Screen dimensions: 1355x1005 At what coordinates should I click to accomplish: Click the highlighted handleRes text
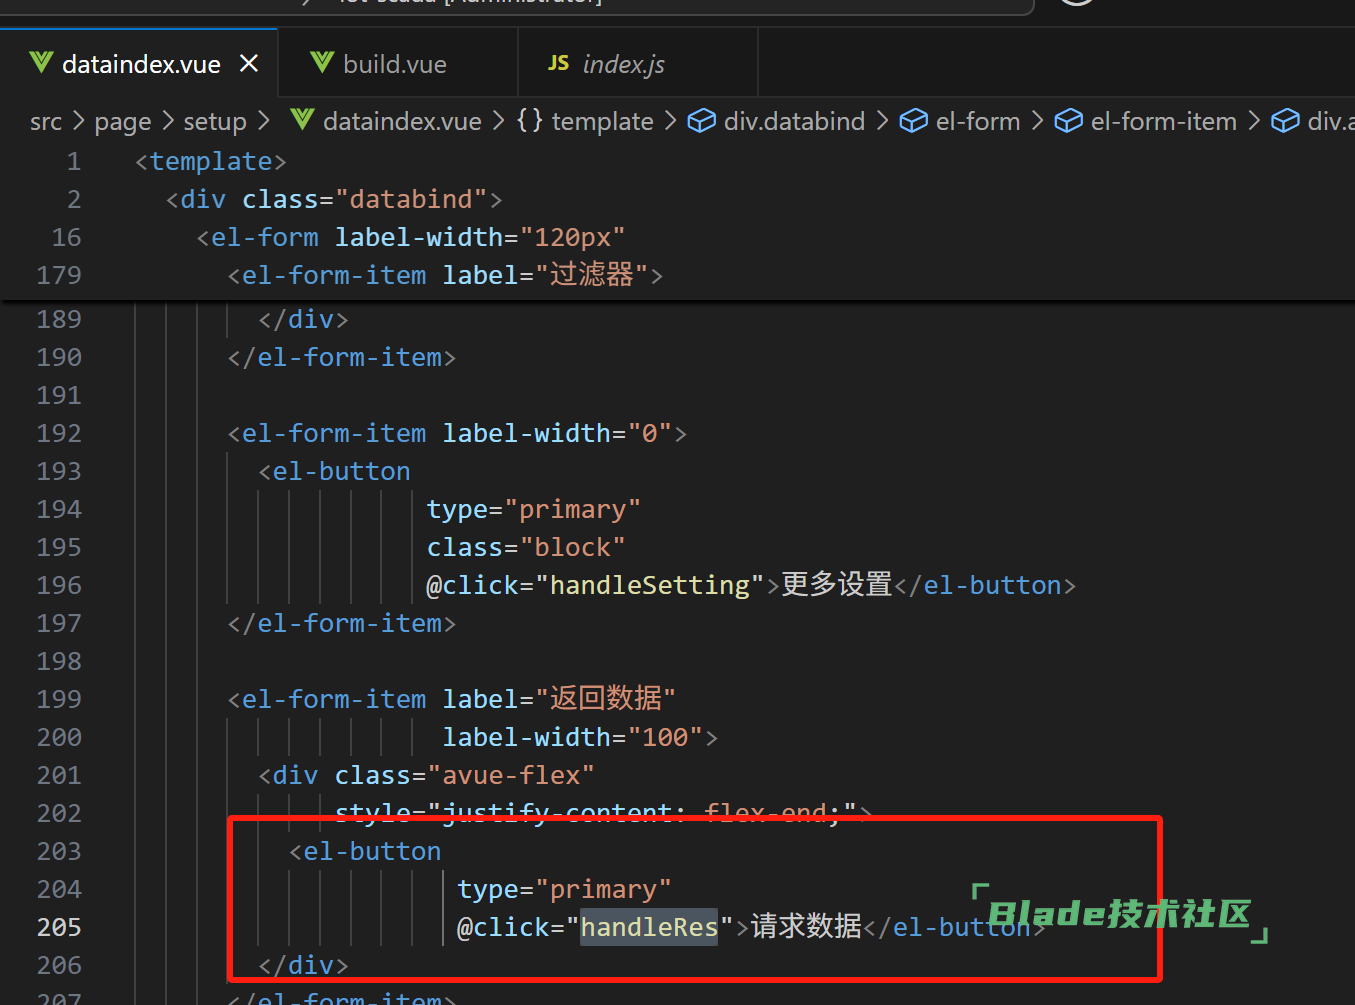[649, 927]
